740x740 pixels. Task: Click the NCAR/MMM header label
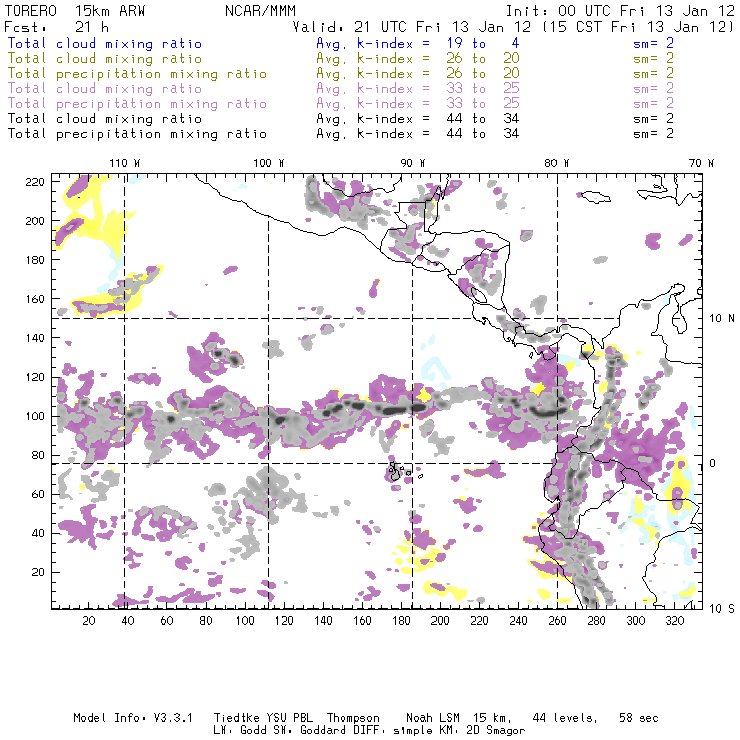(x=260, y=11)
